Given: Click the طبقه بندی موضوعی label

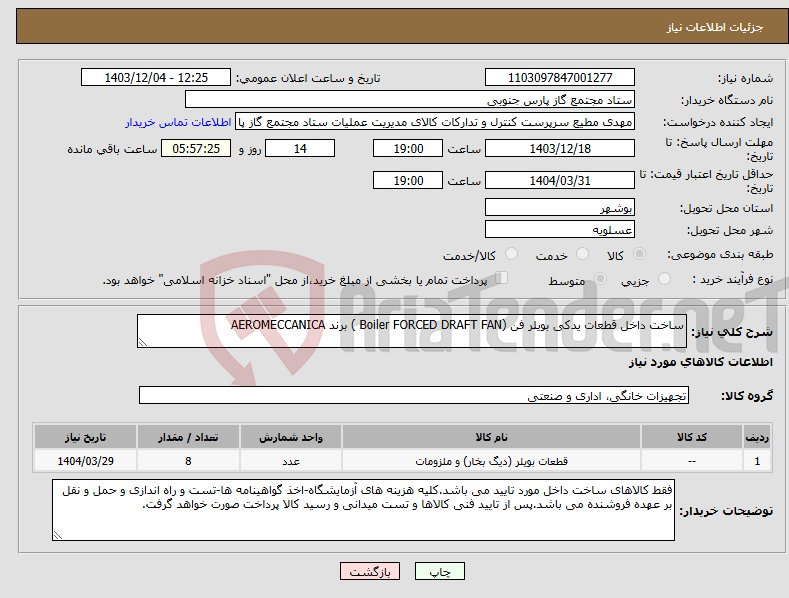Looking at the screenshot, I should point(720,254).
